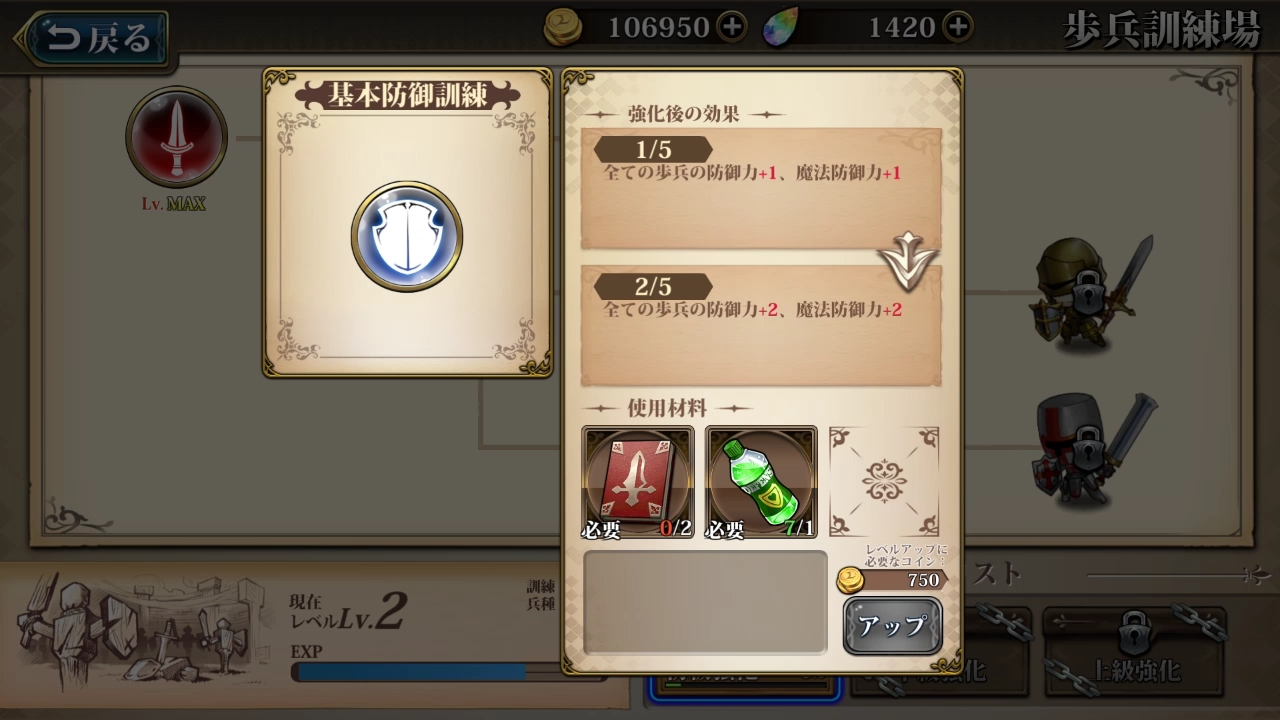Viewport: 1280px width, 720px height.
Task: Open the locked middle enhancement tab
Action: tap(941, 652)
